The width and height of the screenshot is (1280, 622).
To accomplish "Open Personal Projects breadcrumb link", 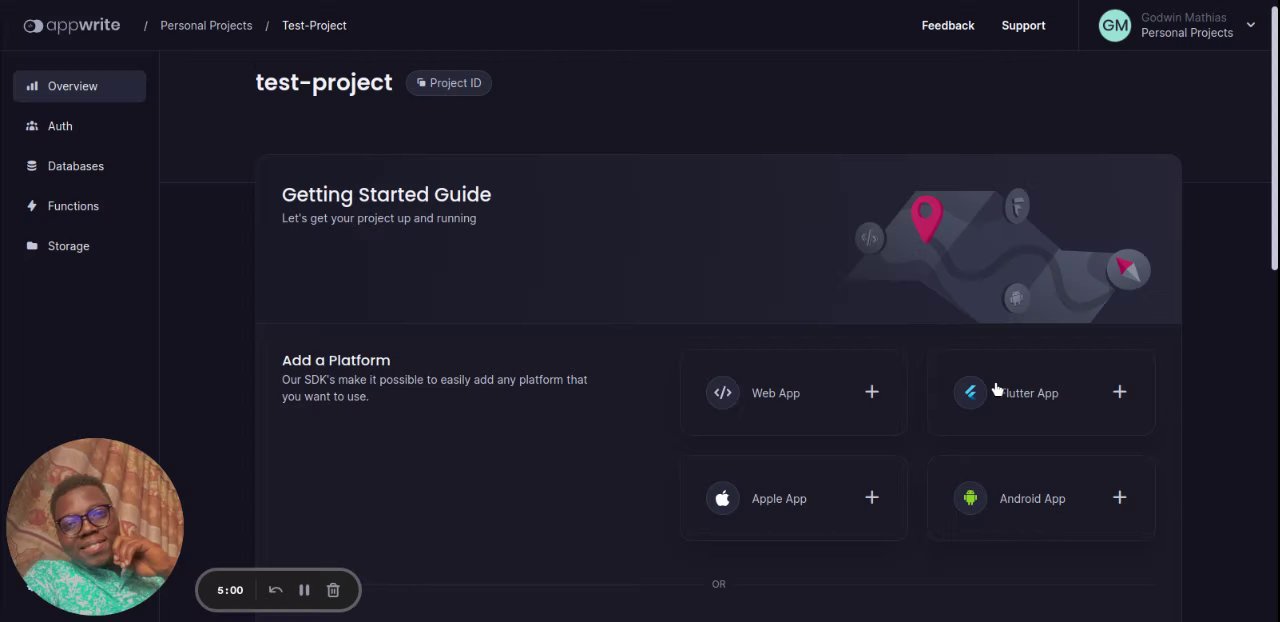I will 206,26.
